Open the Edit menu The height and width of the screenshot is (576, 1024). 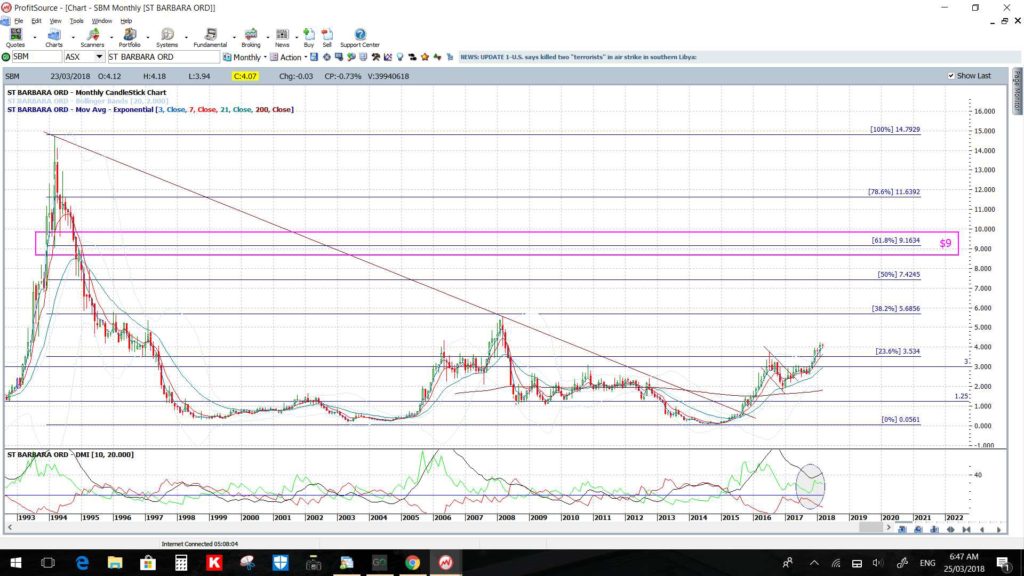[36, 21]
